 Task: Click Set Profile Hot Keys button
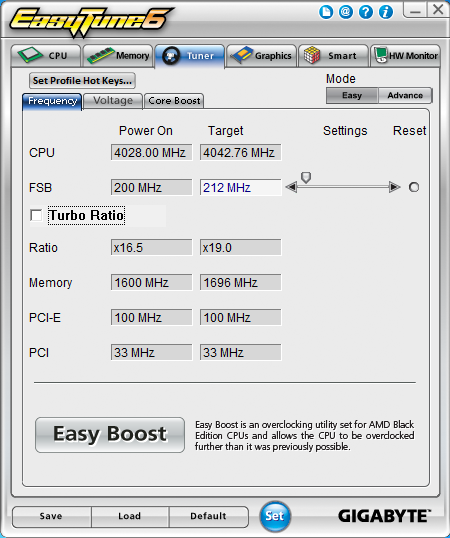point(82,81)
